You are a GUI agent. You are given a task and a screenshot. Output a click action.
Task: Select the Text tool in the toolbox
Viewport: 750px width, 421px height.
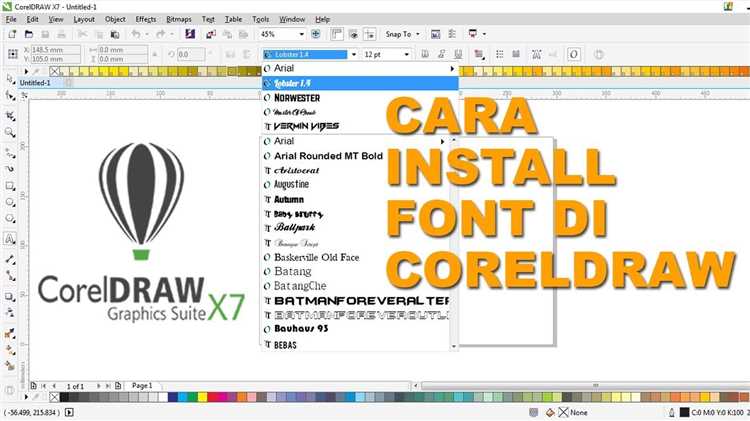(9, 240)
